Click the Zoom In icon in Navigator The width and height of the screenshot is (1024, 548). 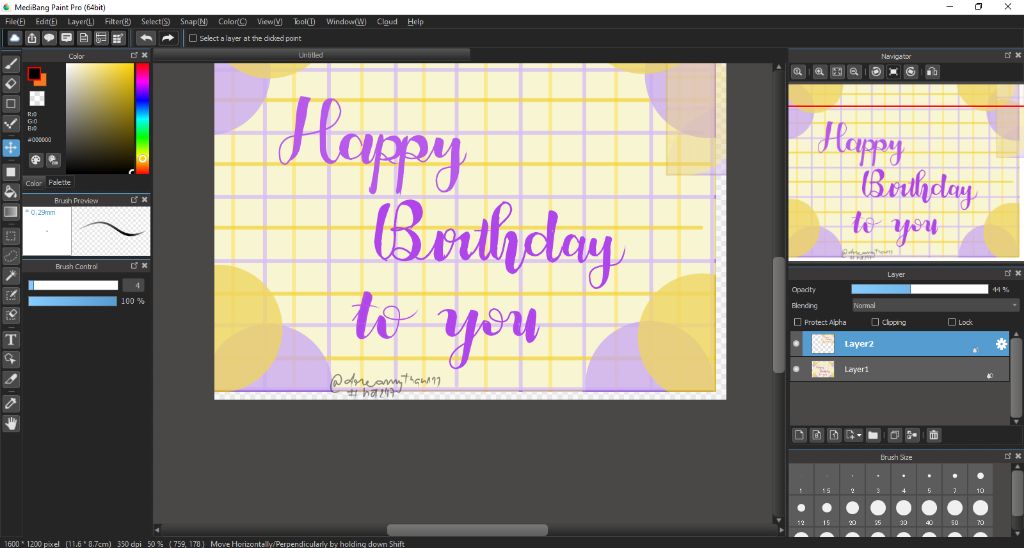[x=819, y=72]
